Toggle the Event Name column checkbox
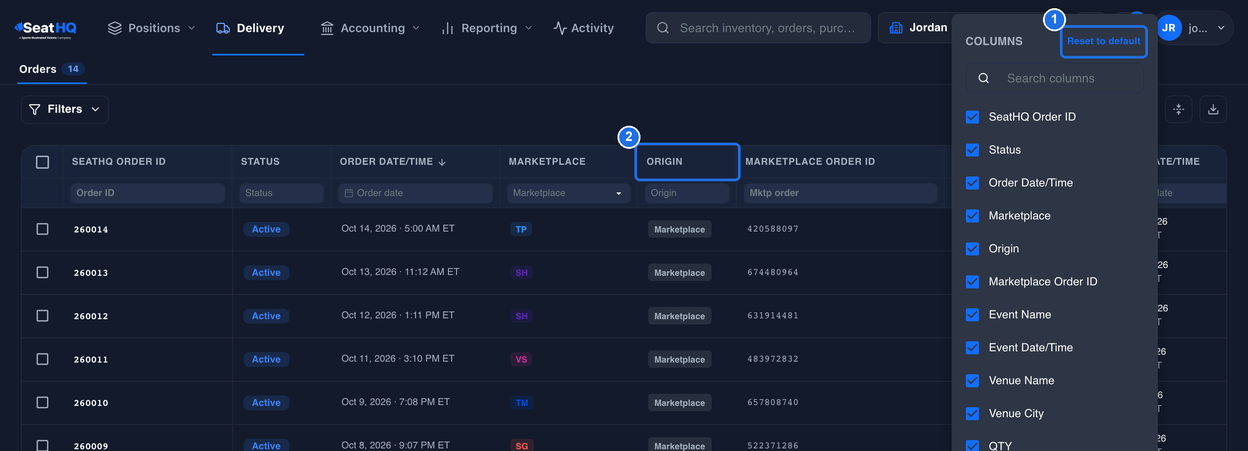 pyautogui.click(x=972, y=315)
